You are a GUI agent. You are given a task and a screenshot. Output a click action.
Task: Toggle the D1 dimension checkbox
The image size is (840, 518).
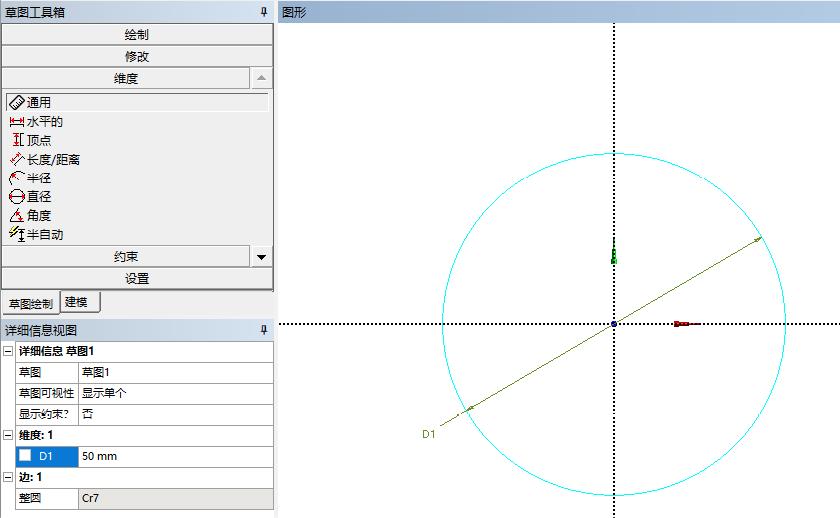(25, 455)
